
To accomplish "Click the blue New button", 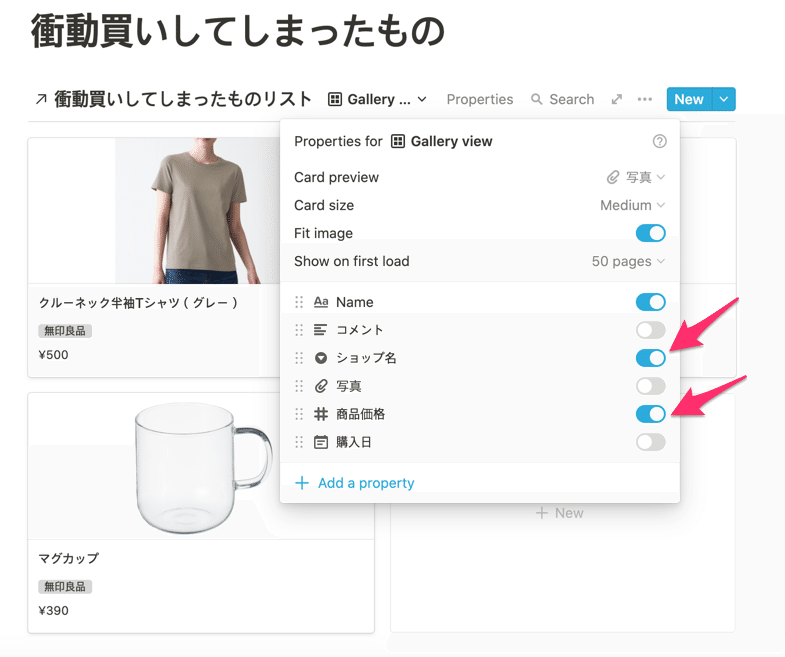I will click(x=689, y=99).
